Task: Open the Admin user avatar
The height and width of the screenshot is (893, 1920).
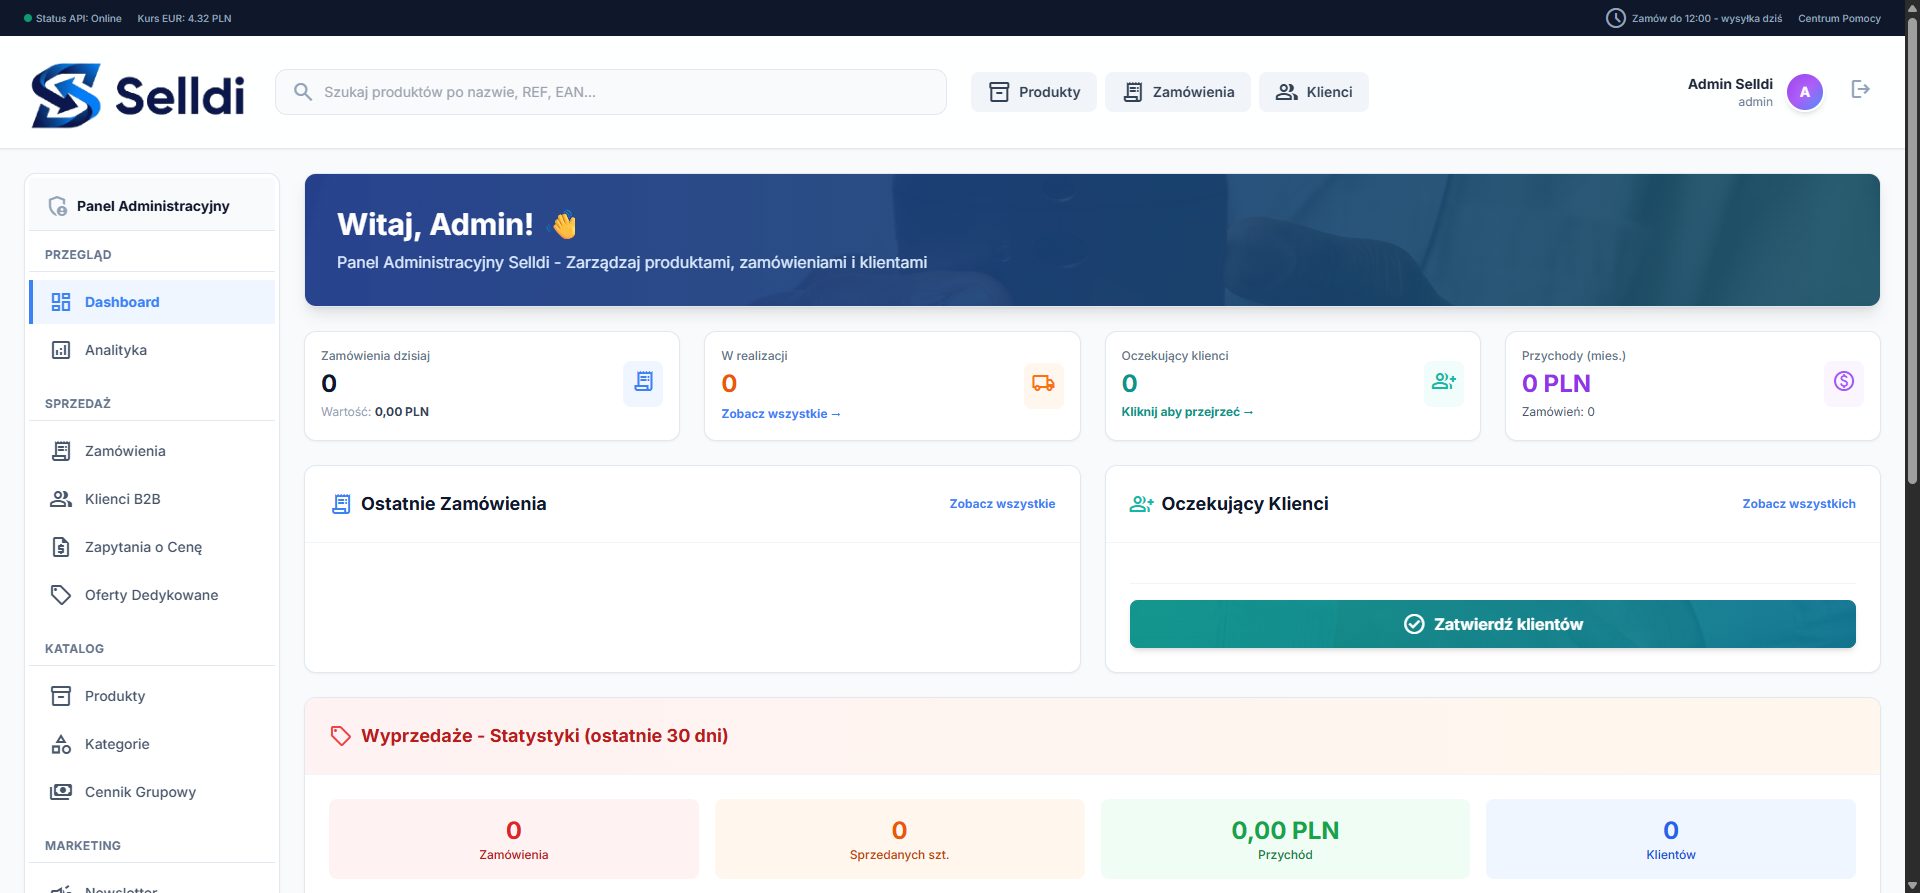Action: tap(1804, 92)
